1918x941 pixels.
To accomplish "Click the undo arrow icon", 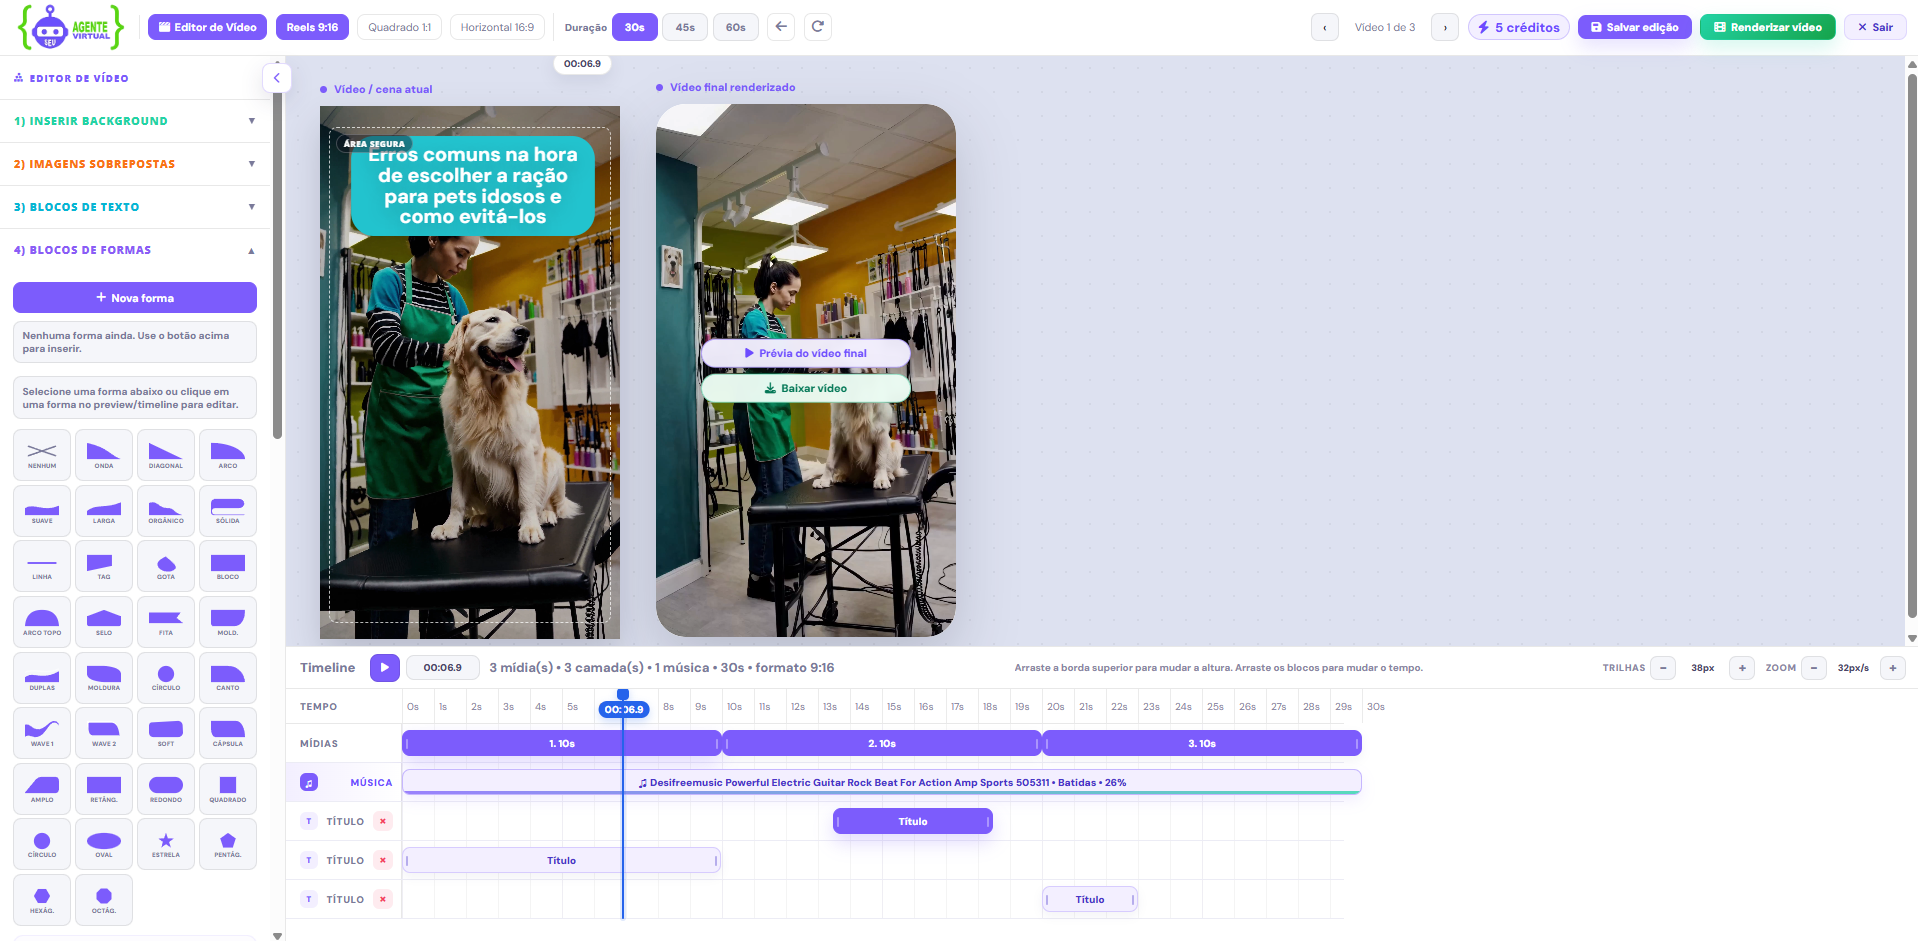I will (781, 27).
